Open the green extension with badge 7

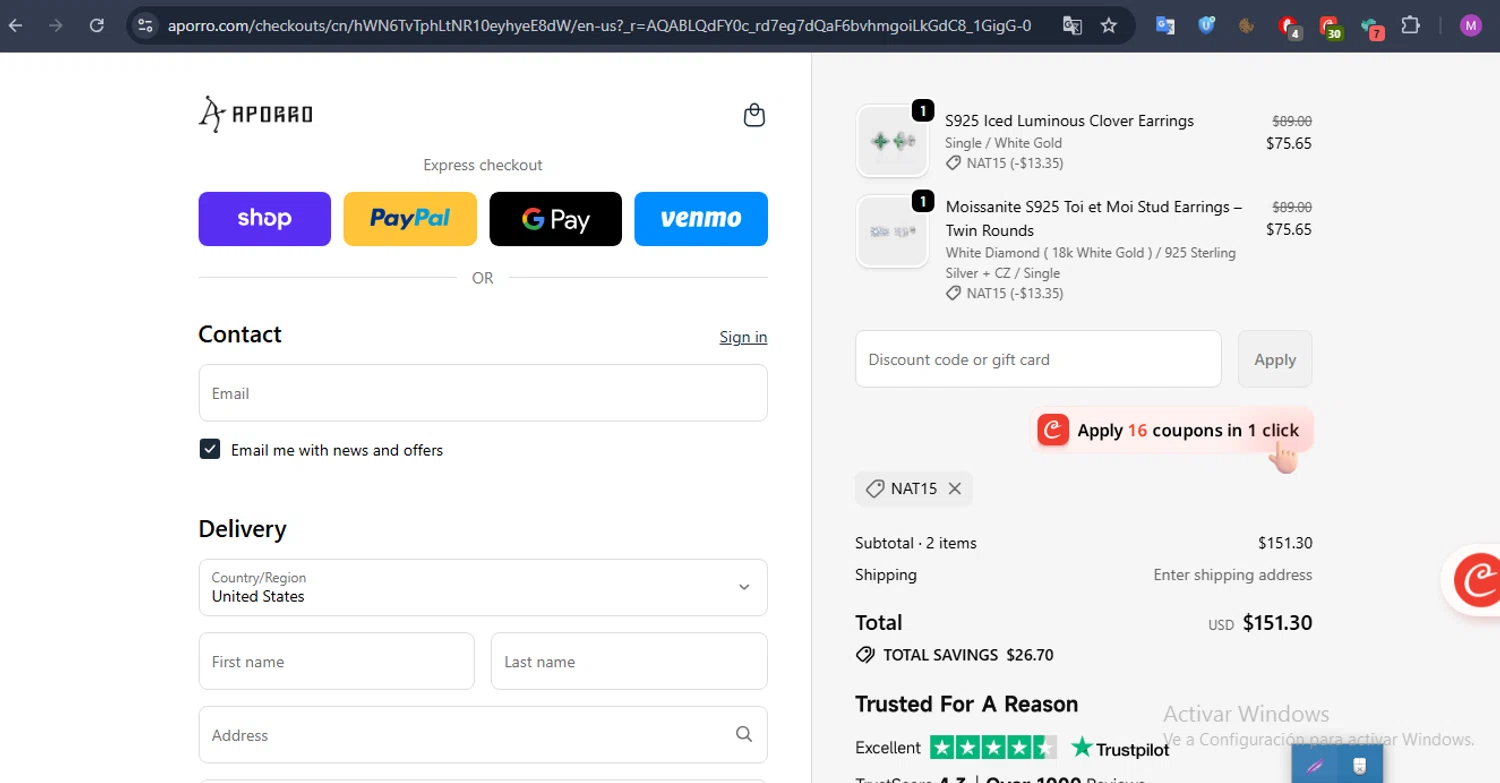coord(1371,27)
